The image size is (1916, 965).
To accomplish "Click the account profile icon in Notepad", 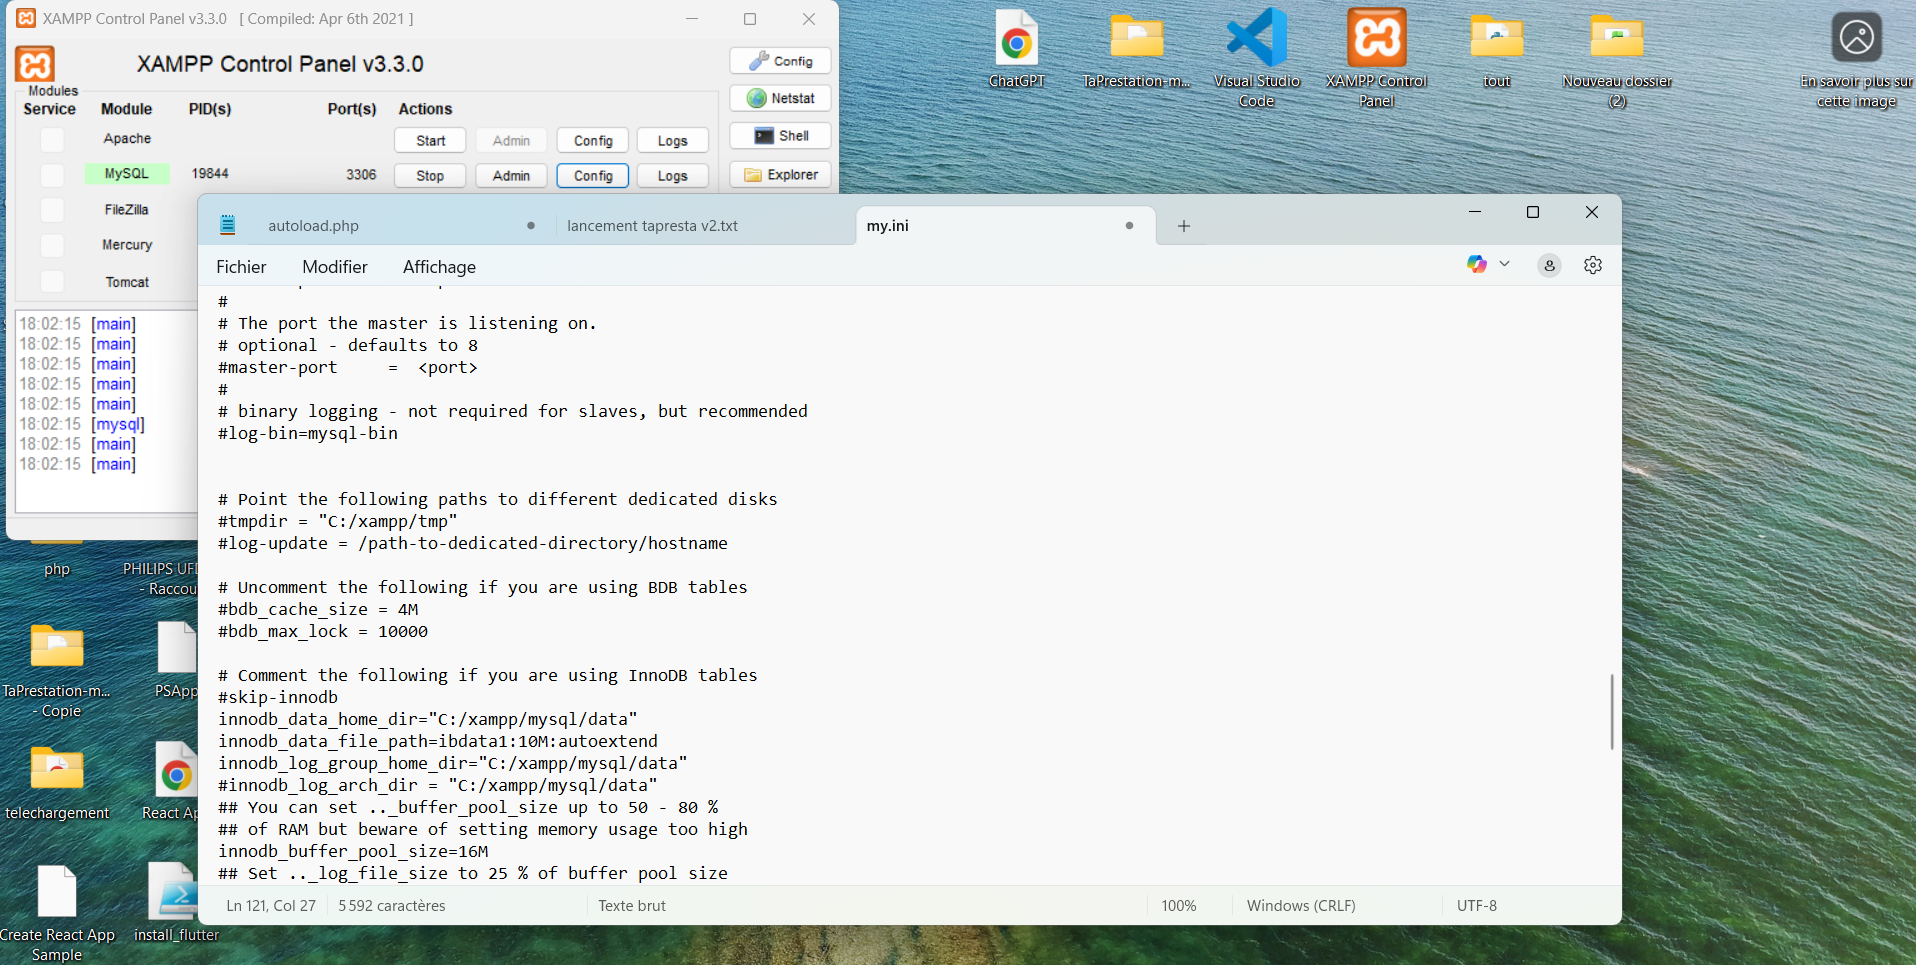I will click(1549, 265).
